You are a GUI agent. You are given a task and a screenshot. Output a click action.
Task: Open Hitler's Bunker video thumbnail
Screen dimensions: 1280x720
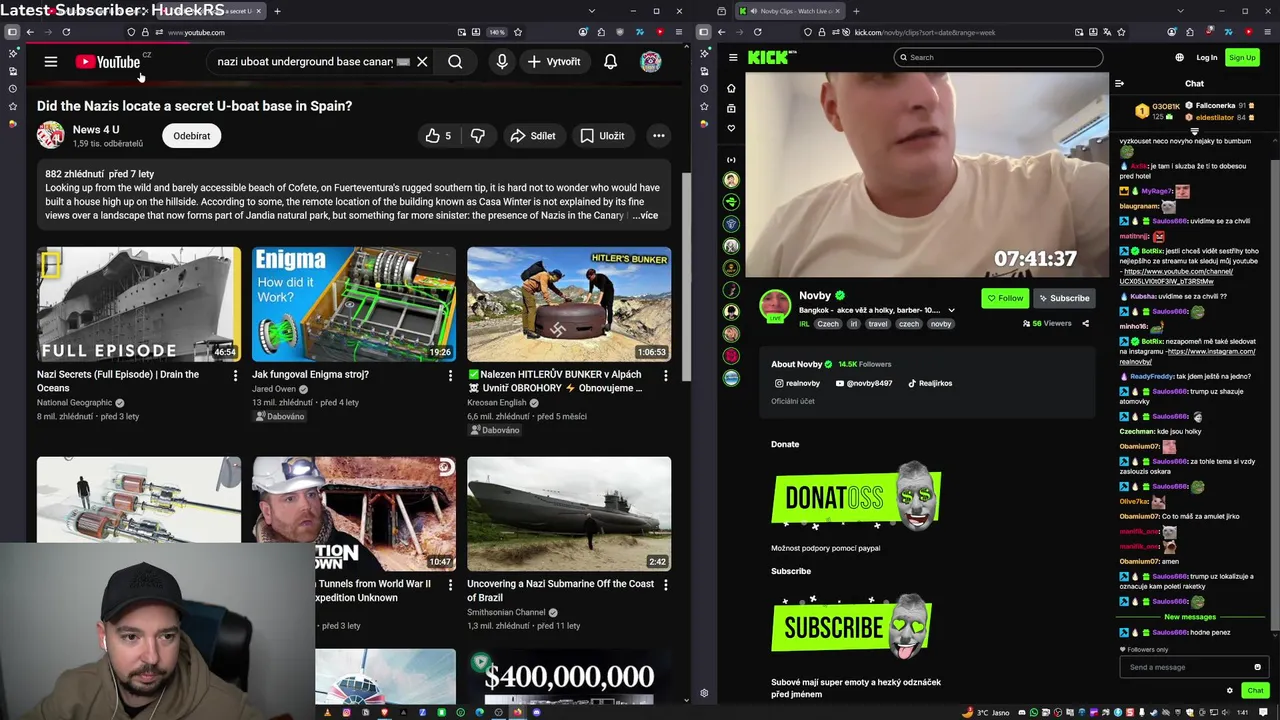tap(569, 304)
